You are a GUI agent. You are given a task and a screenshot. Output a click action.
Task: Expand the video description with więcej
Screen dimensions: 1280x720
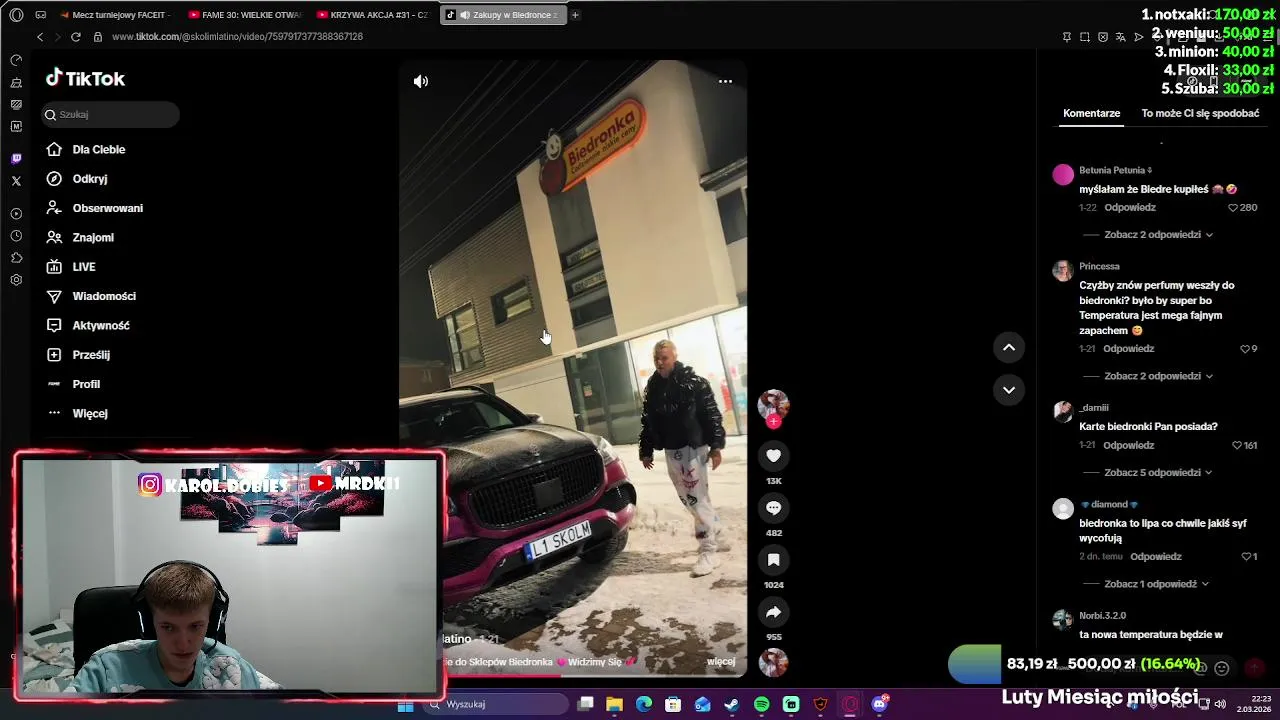pyautogui.click(x=721, y=662)
